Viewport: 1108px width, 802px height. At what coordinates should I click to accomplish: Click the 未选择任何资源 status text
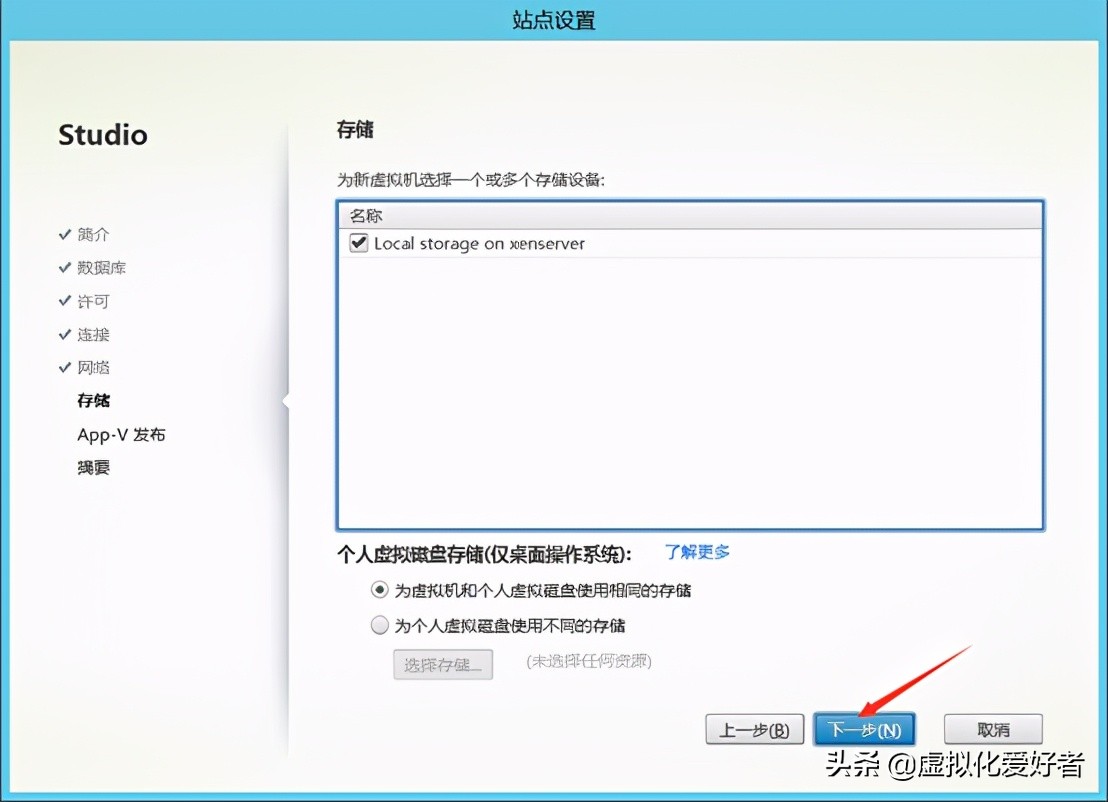(589, 661)
